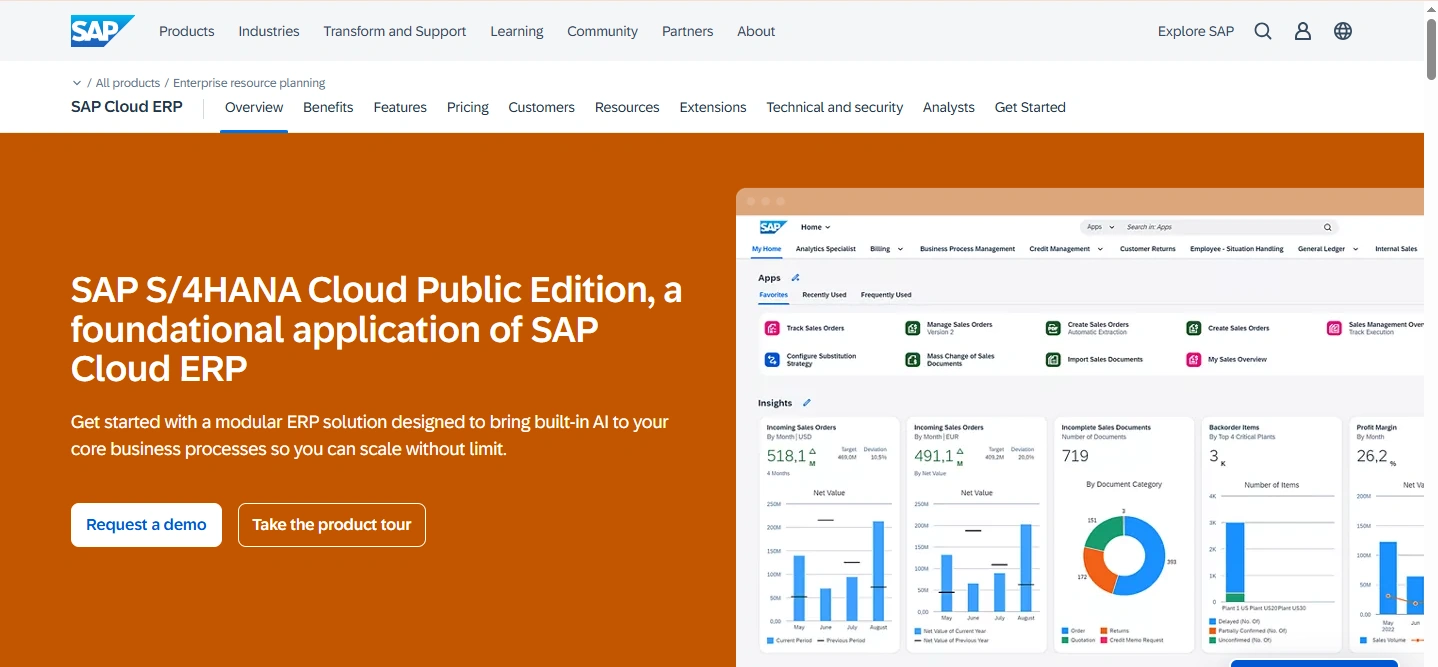Click the search icon in dashboard search box
1438x667 pixels.
click(x=1328, y=227)
